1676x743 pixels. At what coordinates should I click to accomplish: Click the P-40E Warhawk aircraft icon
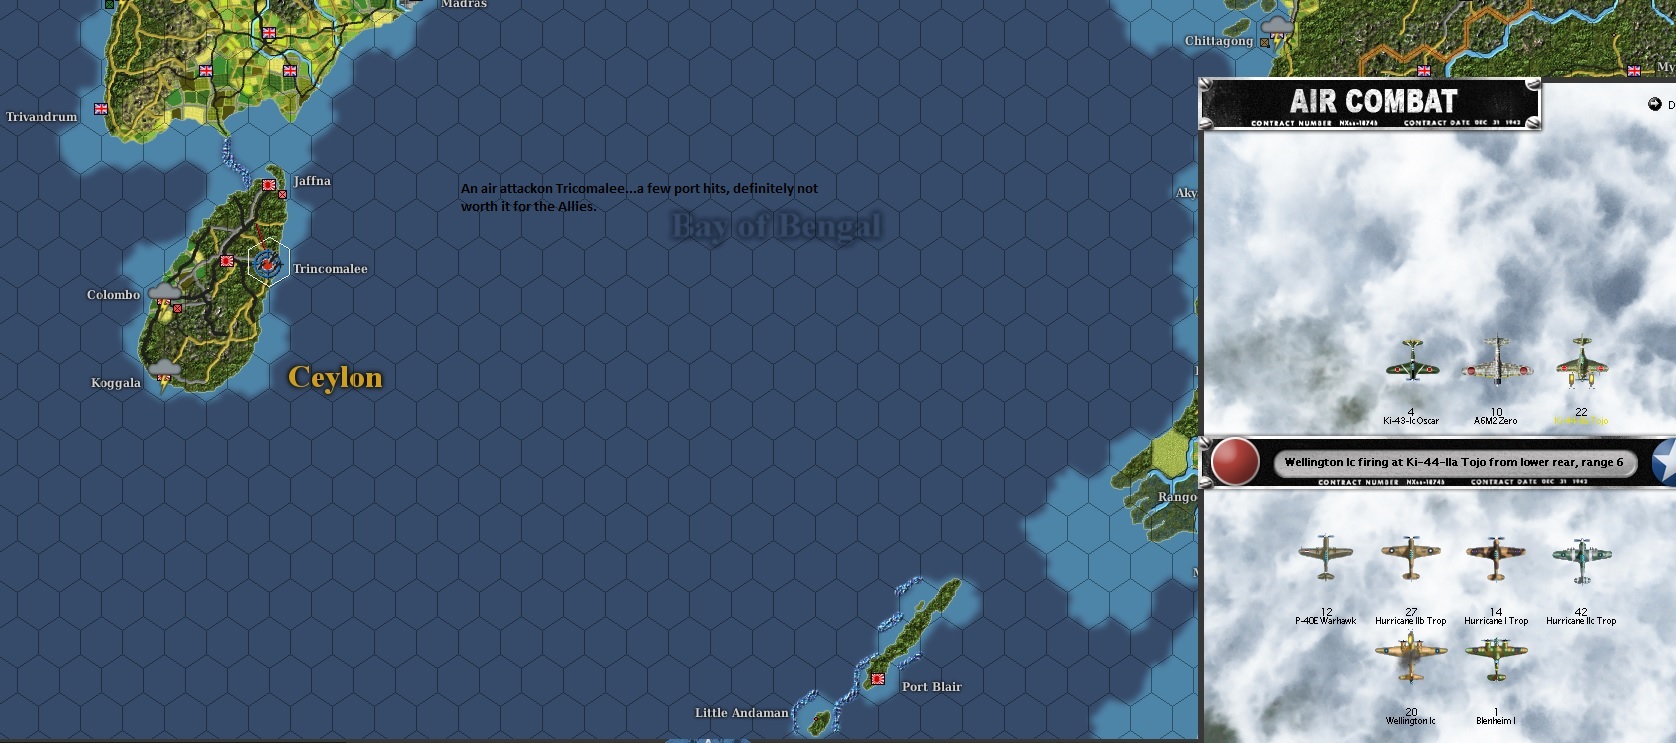[x=1325, y=558]
